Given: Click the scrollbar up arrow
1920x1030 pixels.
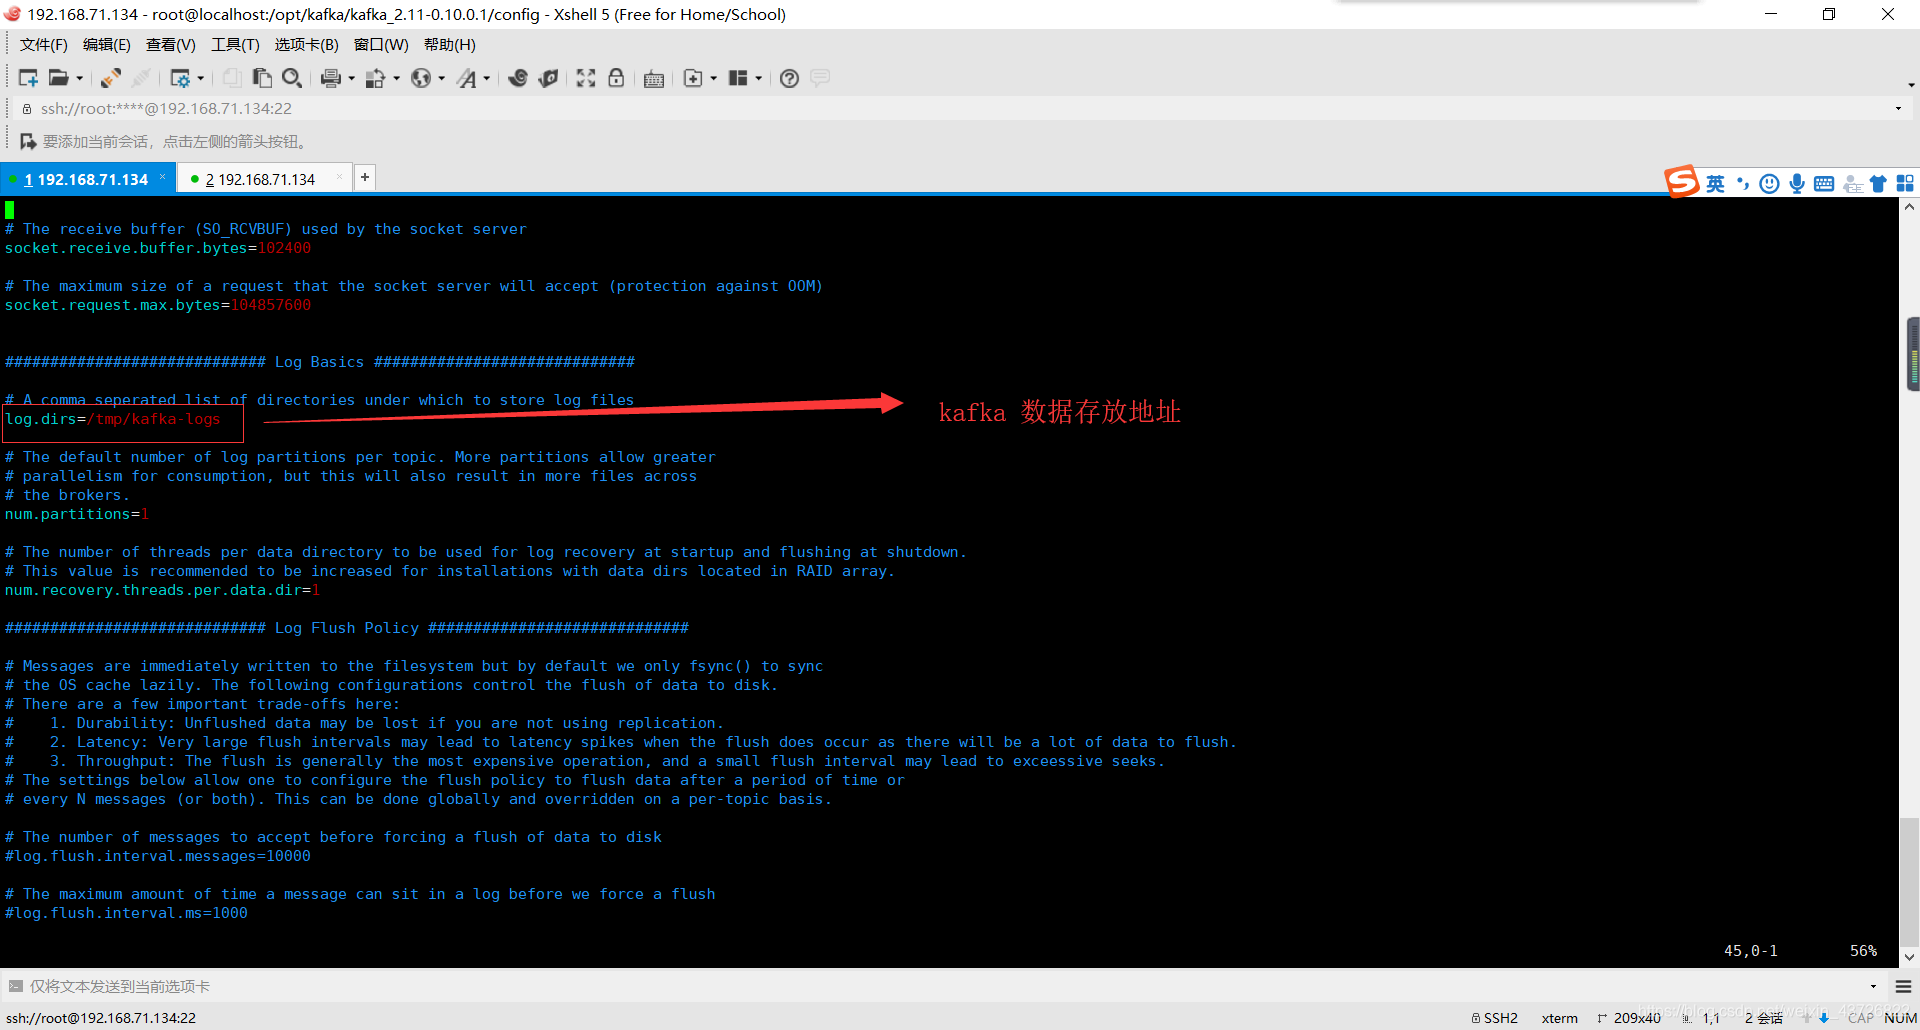Looking at the screenshot, I should (x=1909, y=207).
